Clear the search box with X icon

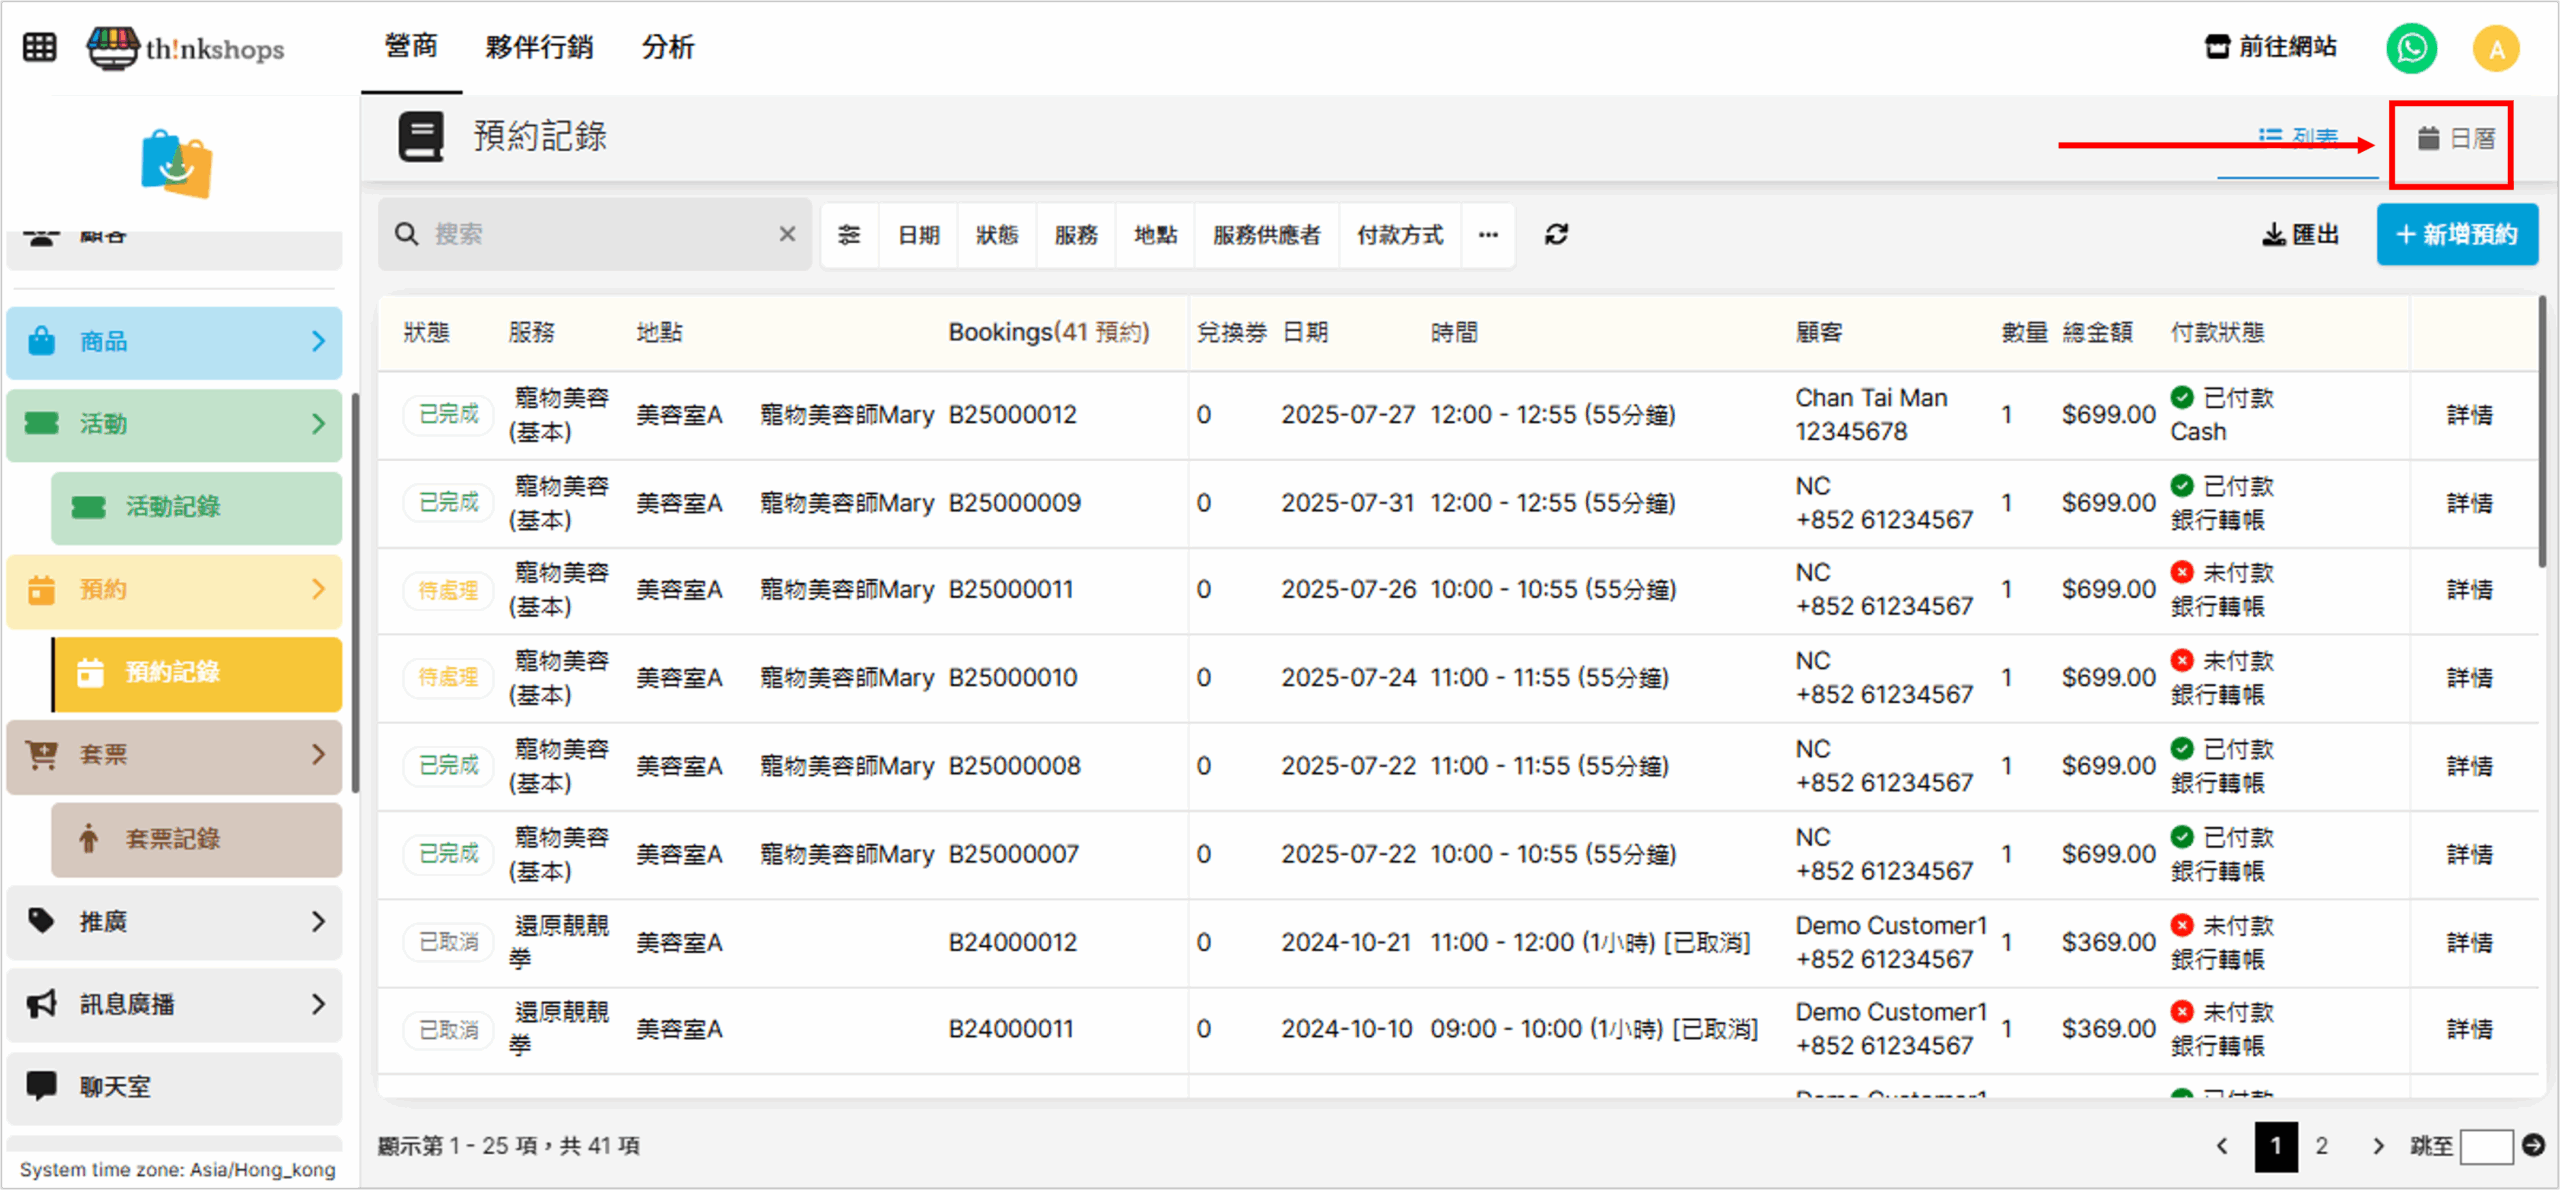[787, 234]
